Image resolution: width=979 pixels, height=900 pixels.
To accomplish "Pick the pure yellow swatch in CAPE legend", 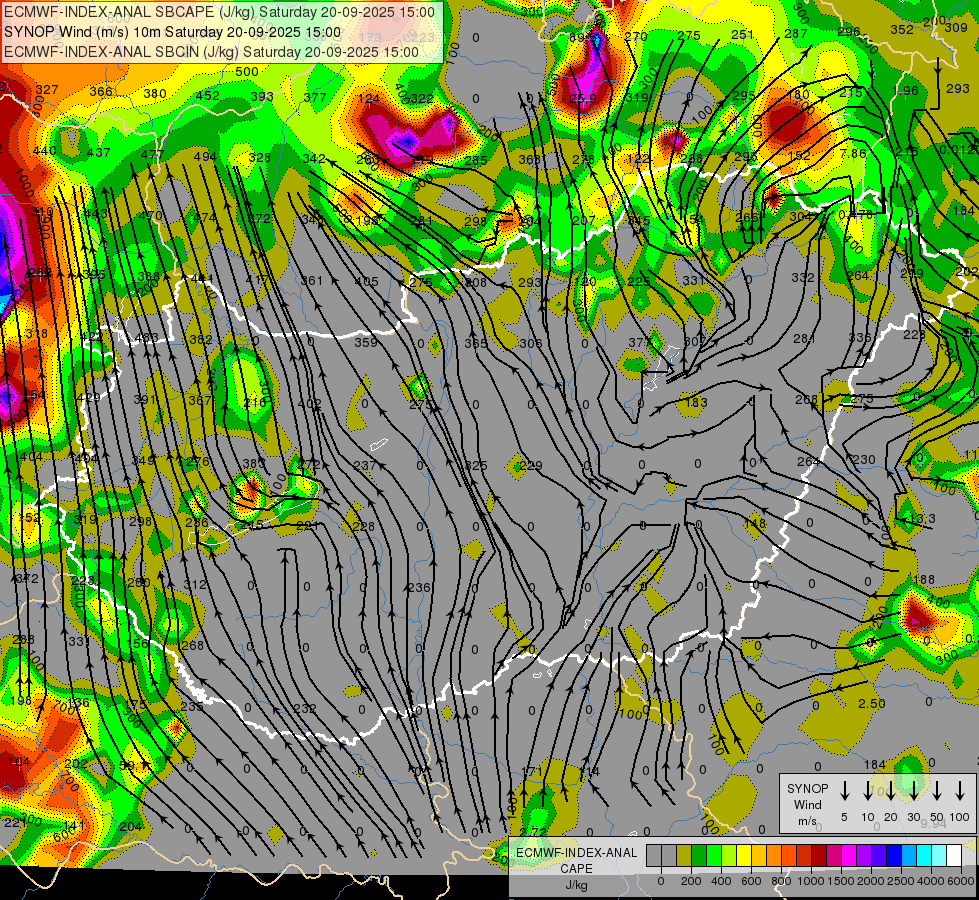I will pyautogui.click(x=744, y=855).
